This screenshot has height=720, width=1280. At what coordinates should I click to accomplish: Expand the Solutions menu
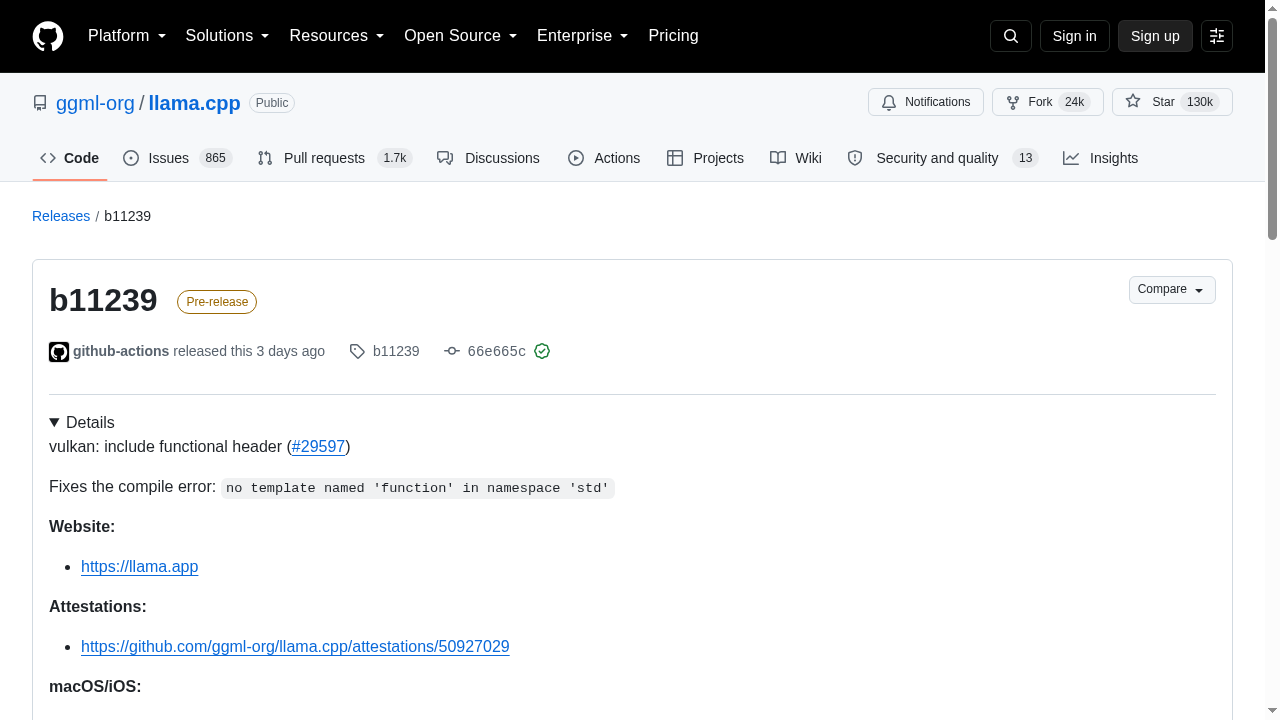228,36
